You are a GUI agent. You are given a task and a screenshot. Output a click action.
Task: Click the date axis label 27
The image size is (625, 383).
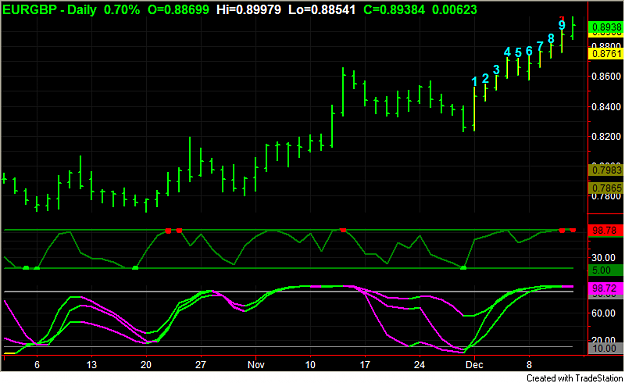point(200,365)
